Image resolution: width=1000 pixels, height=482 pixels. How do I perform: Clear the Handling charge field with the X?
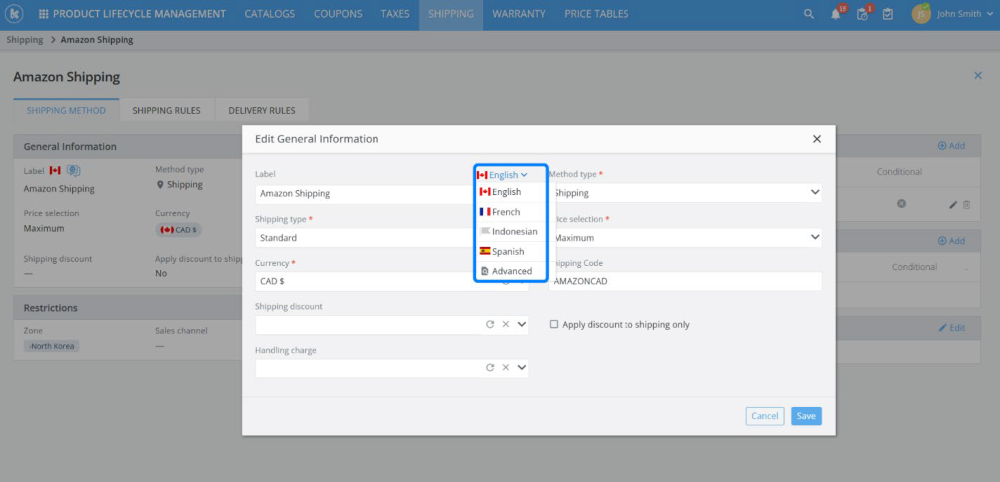tap(506, 367)
